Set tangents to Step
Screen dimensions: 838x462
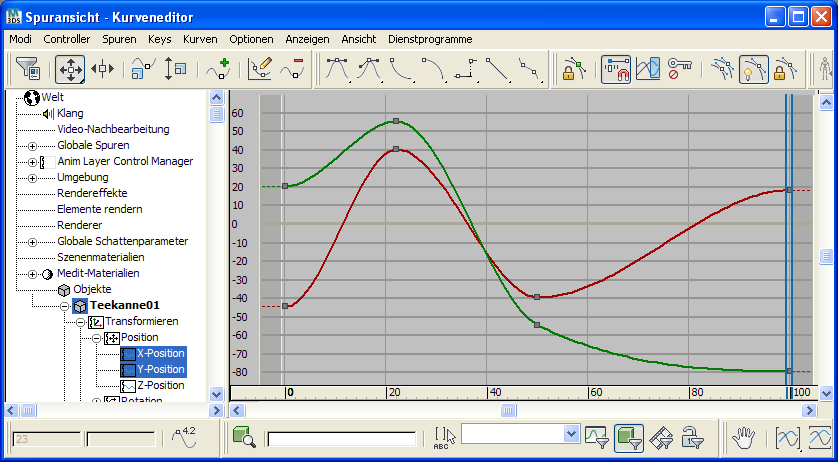(465, 70)
